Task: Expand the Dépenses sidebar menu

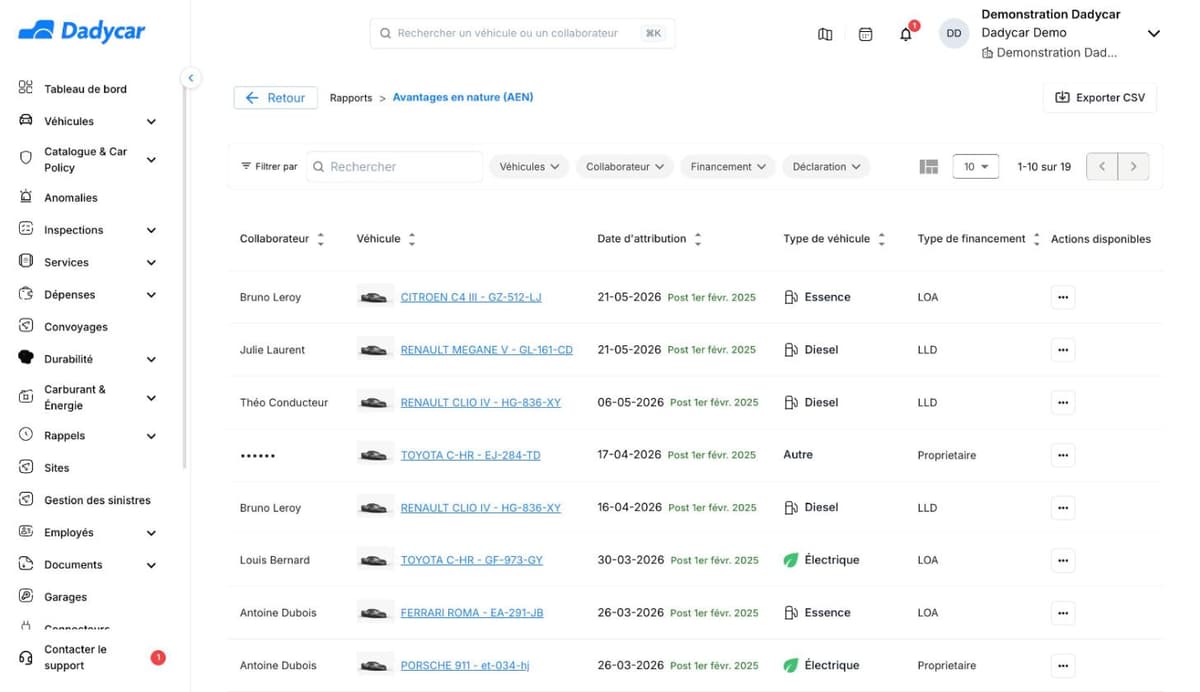Action: (x=151, y=295)
